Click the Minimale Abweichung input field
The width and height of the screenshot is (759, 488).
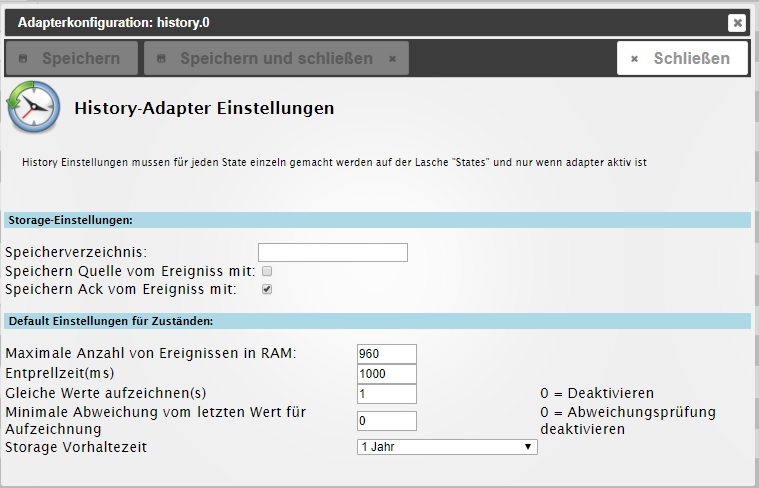(x=386, y=421)
